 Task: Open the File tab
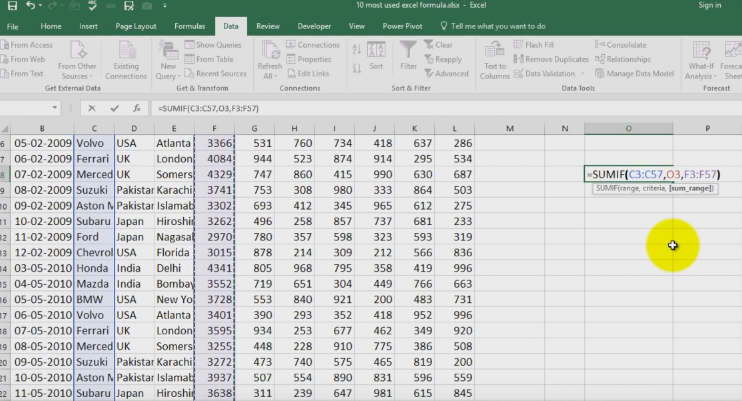(13, 27)
